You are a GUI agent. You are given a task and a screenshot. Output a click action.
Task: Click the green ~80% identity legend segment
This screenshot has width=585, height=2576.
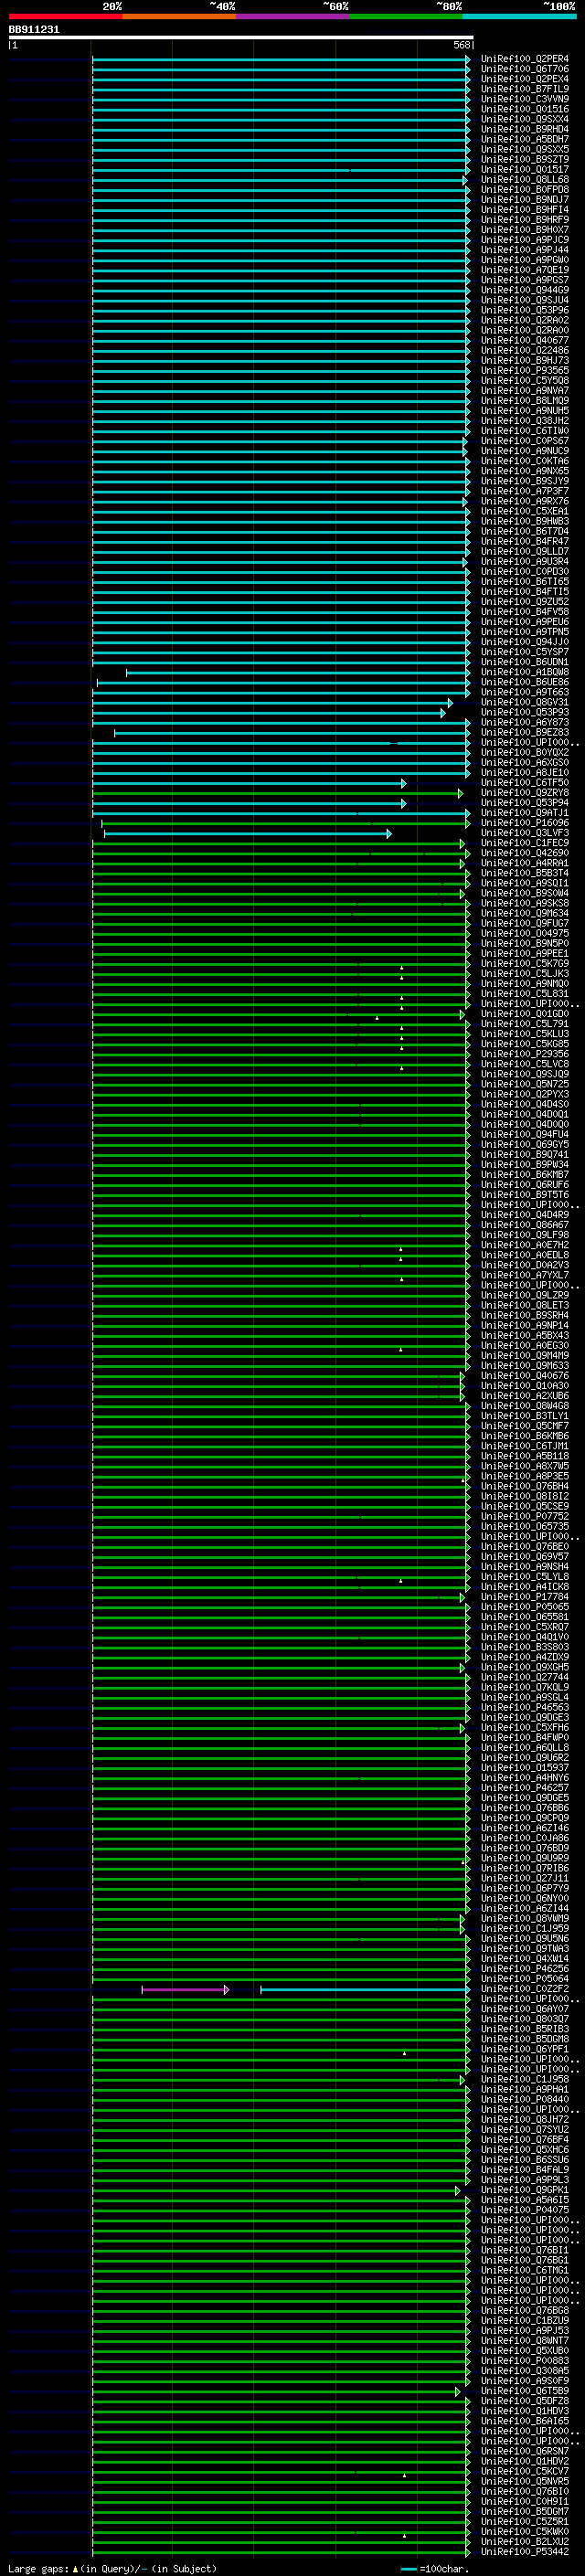coord(406,16)
